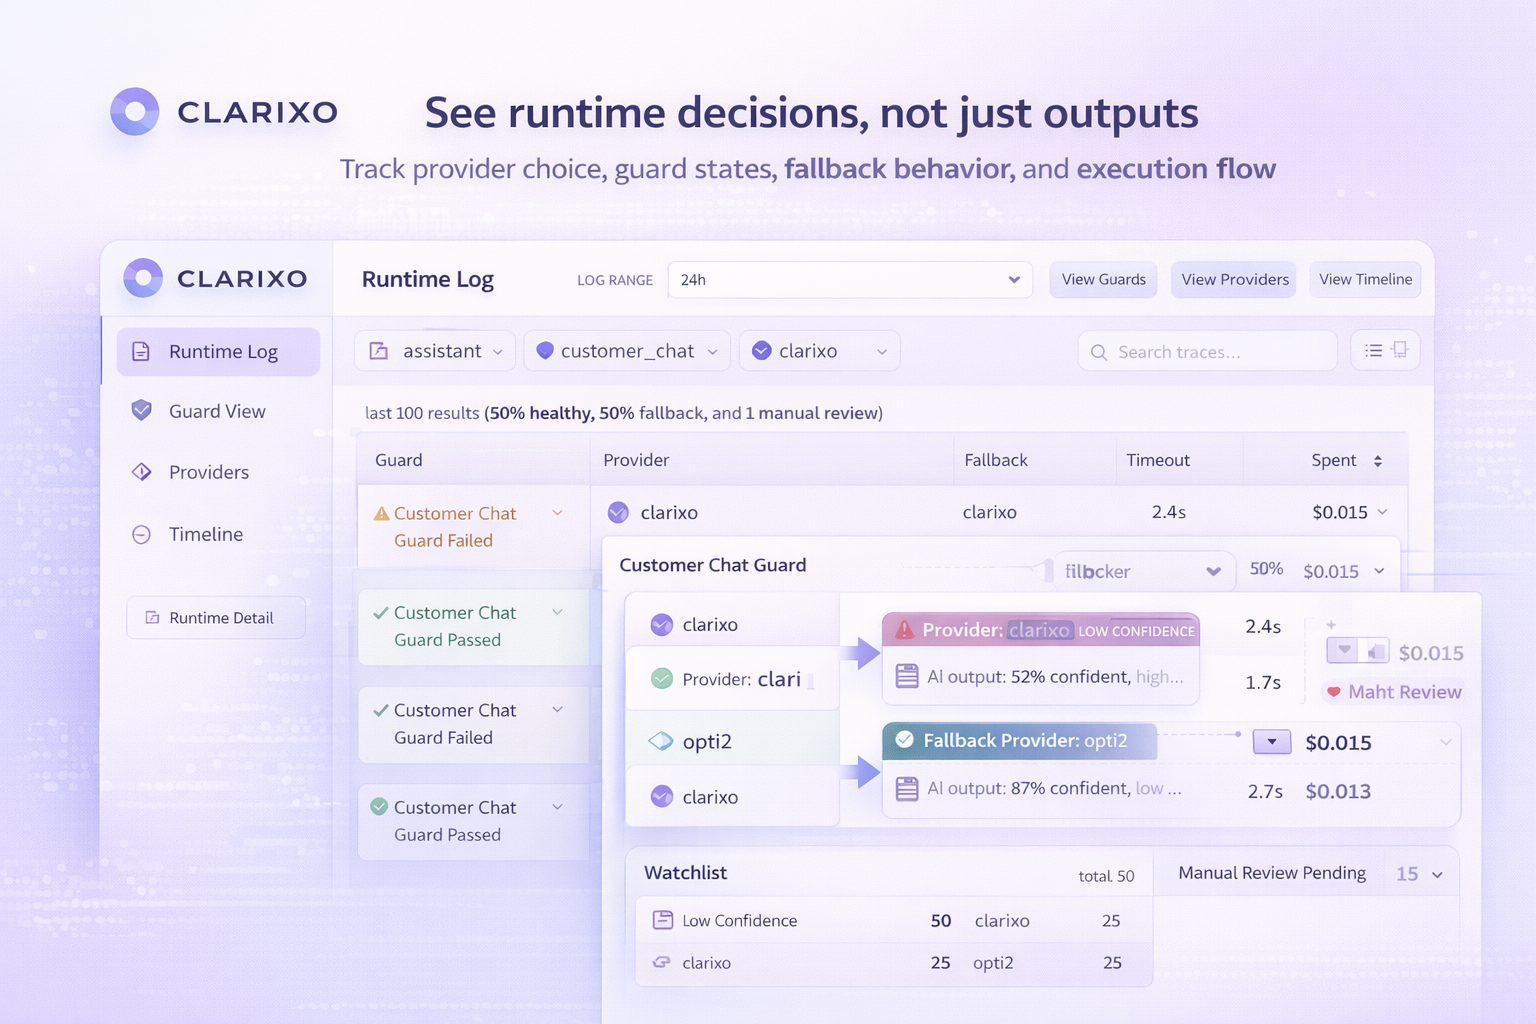
Task: Click the clarixo filter check badge icon
Action: (x=762, y=351)
